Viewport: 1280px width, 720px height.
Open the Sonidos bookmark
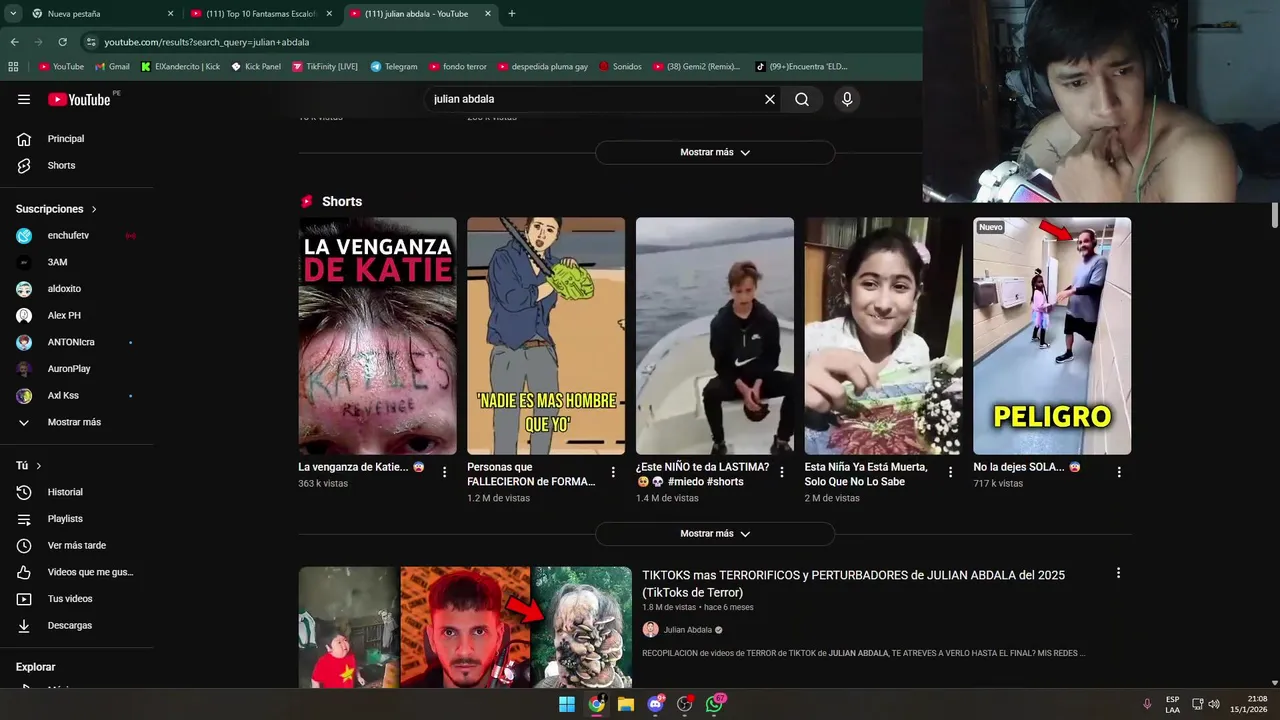(x=620, y=66)
